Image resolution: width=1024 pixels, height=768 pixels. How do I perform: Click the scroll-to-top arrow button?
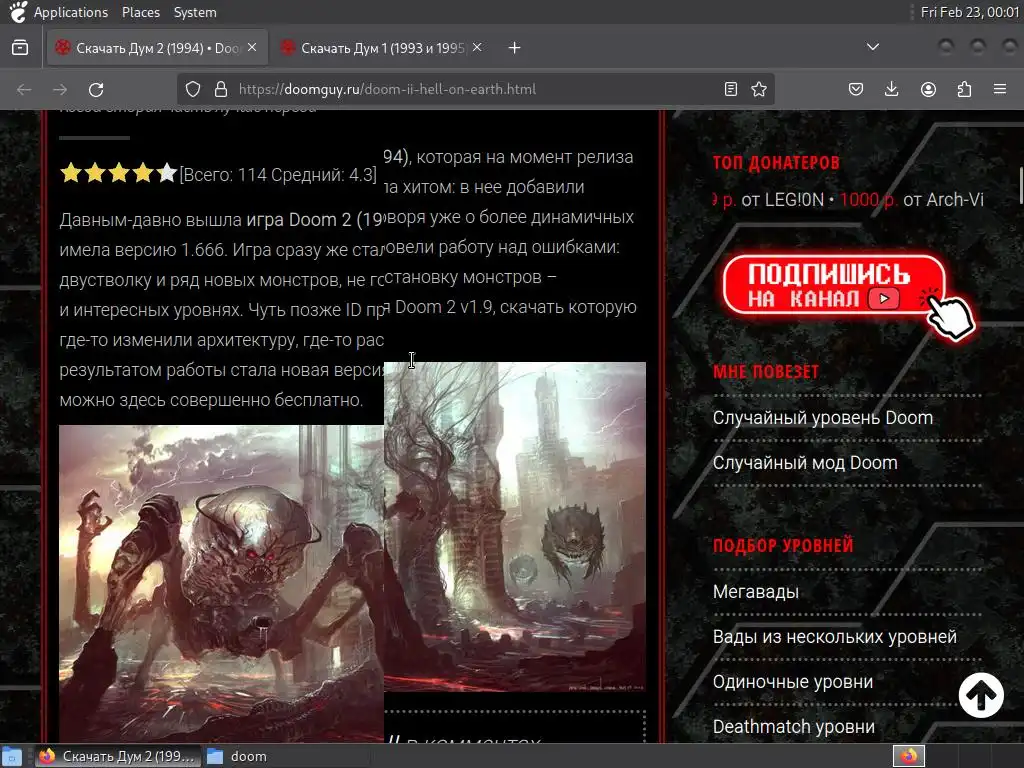tap(981, 695)
